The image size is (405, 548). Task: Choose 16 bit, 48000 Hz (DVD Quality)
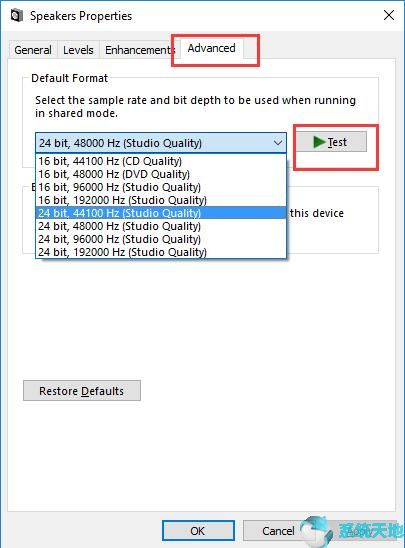click(x=161, y=174)
